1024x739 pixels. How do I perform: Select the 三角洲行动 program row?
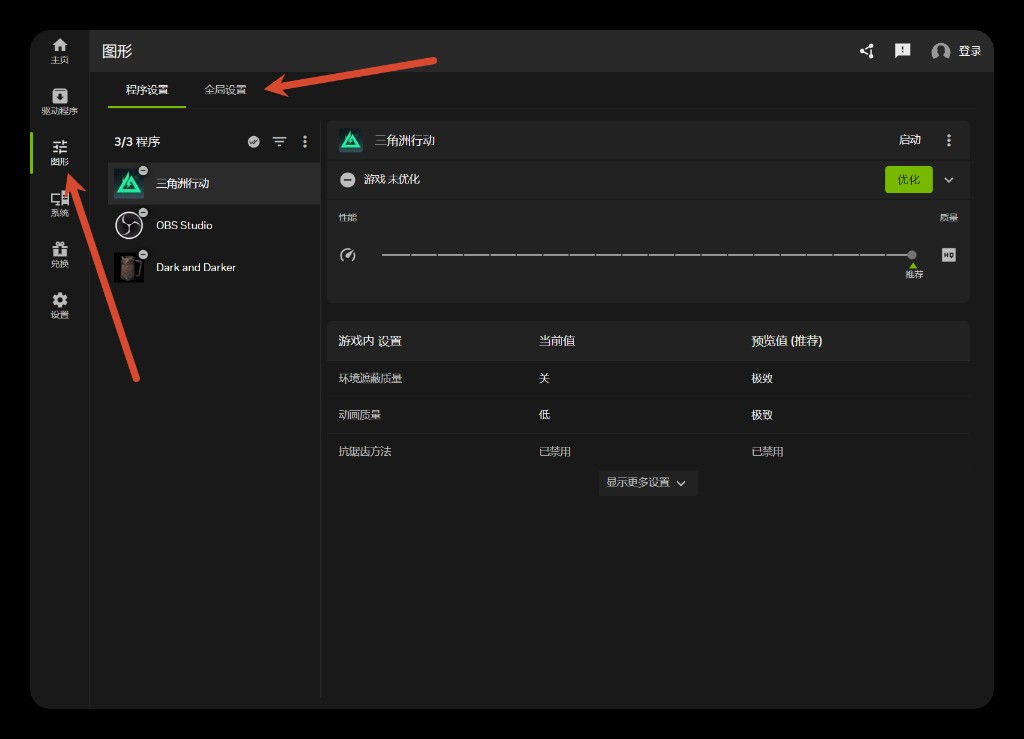coord(214,183)
